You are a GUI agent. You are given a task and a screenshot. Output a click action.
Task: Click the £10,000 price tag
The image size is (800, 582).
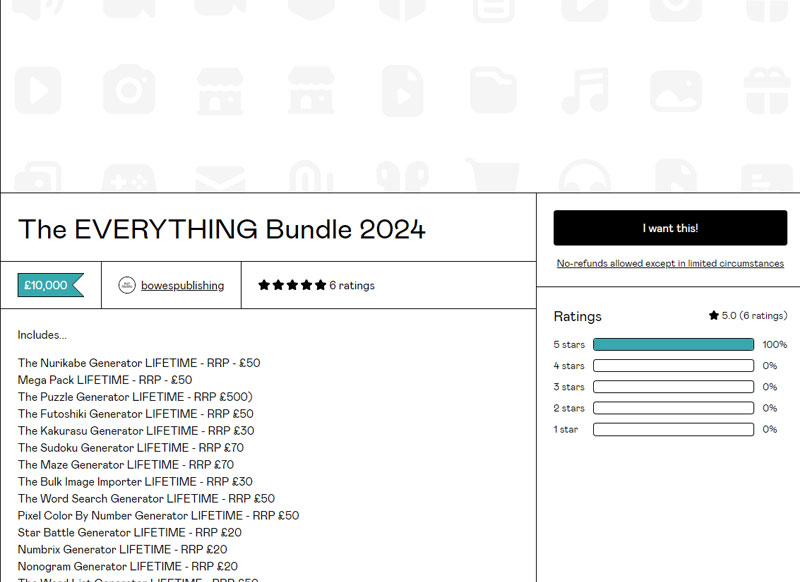[x=48, y=284]
